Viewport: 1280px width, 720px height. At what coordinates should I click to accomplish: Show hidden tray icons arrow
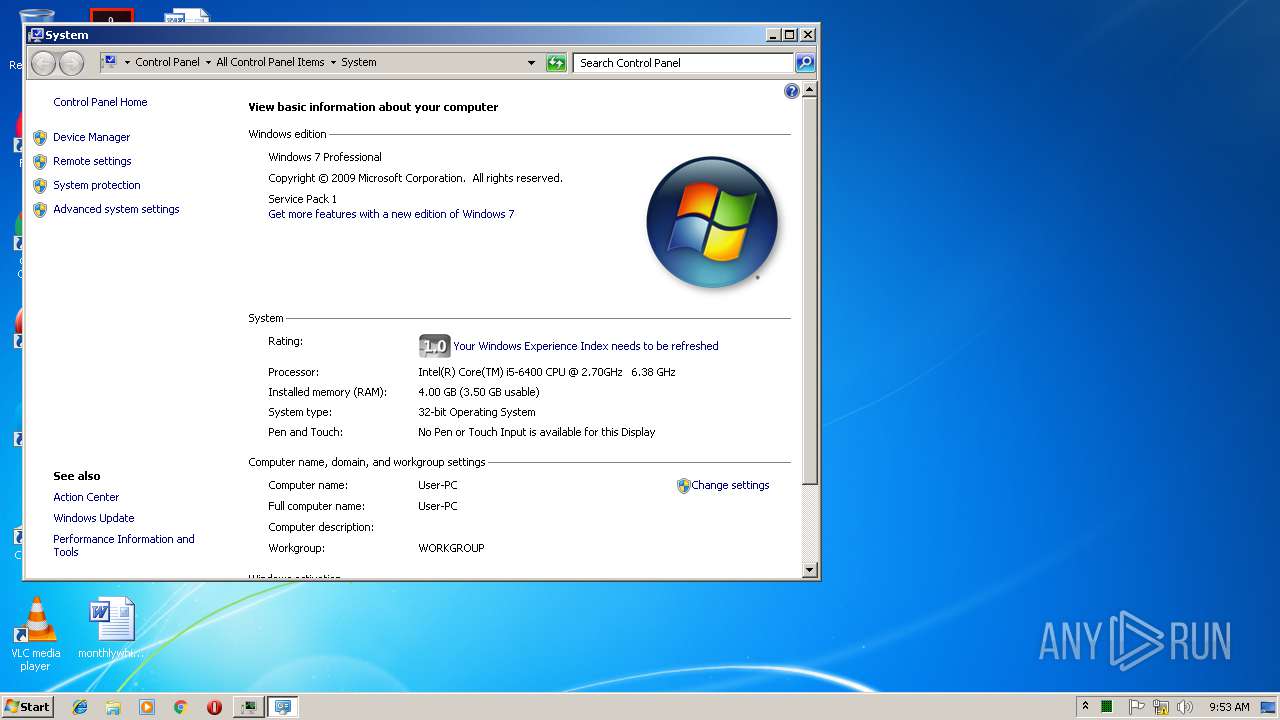[x=1085, y=706]
